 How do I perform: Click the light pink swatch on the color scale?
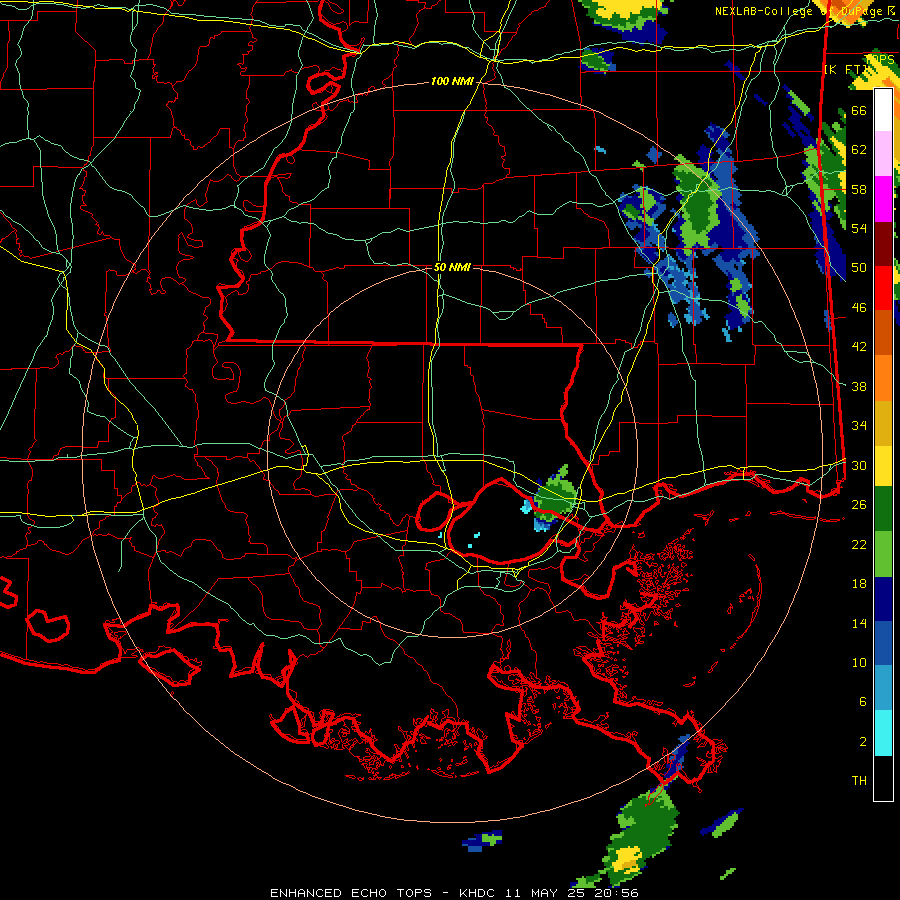tap(883, 154)
